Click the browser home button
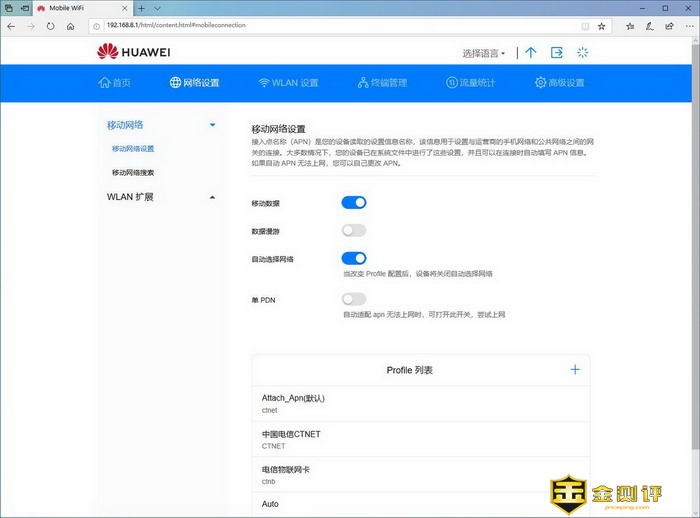The height and width of the screenshot is (518, 700). point(71,25)
